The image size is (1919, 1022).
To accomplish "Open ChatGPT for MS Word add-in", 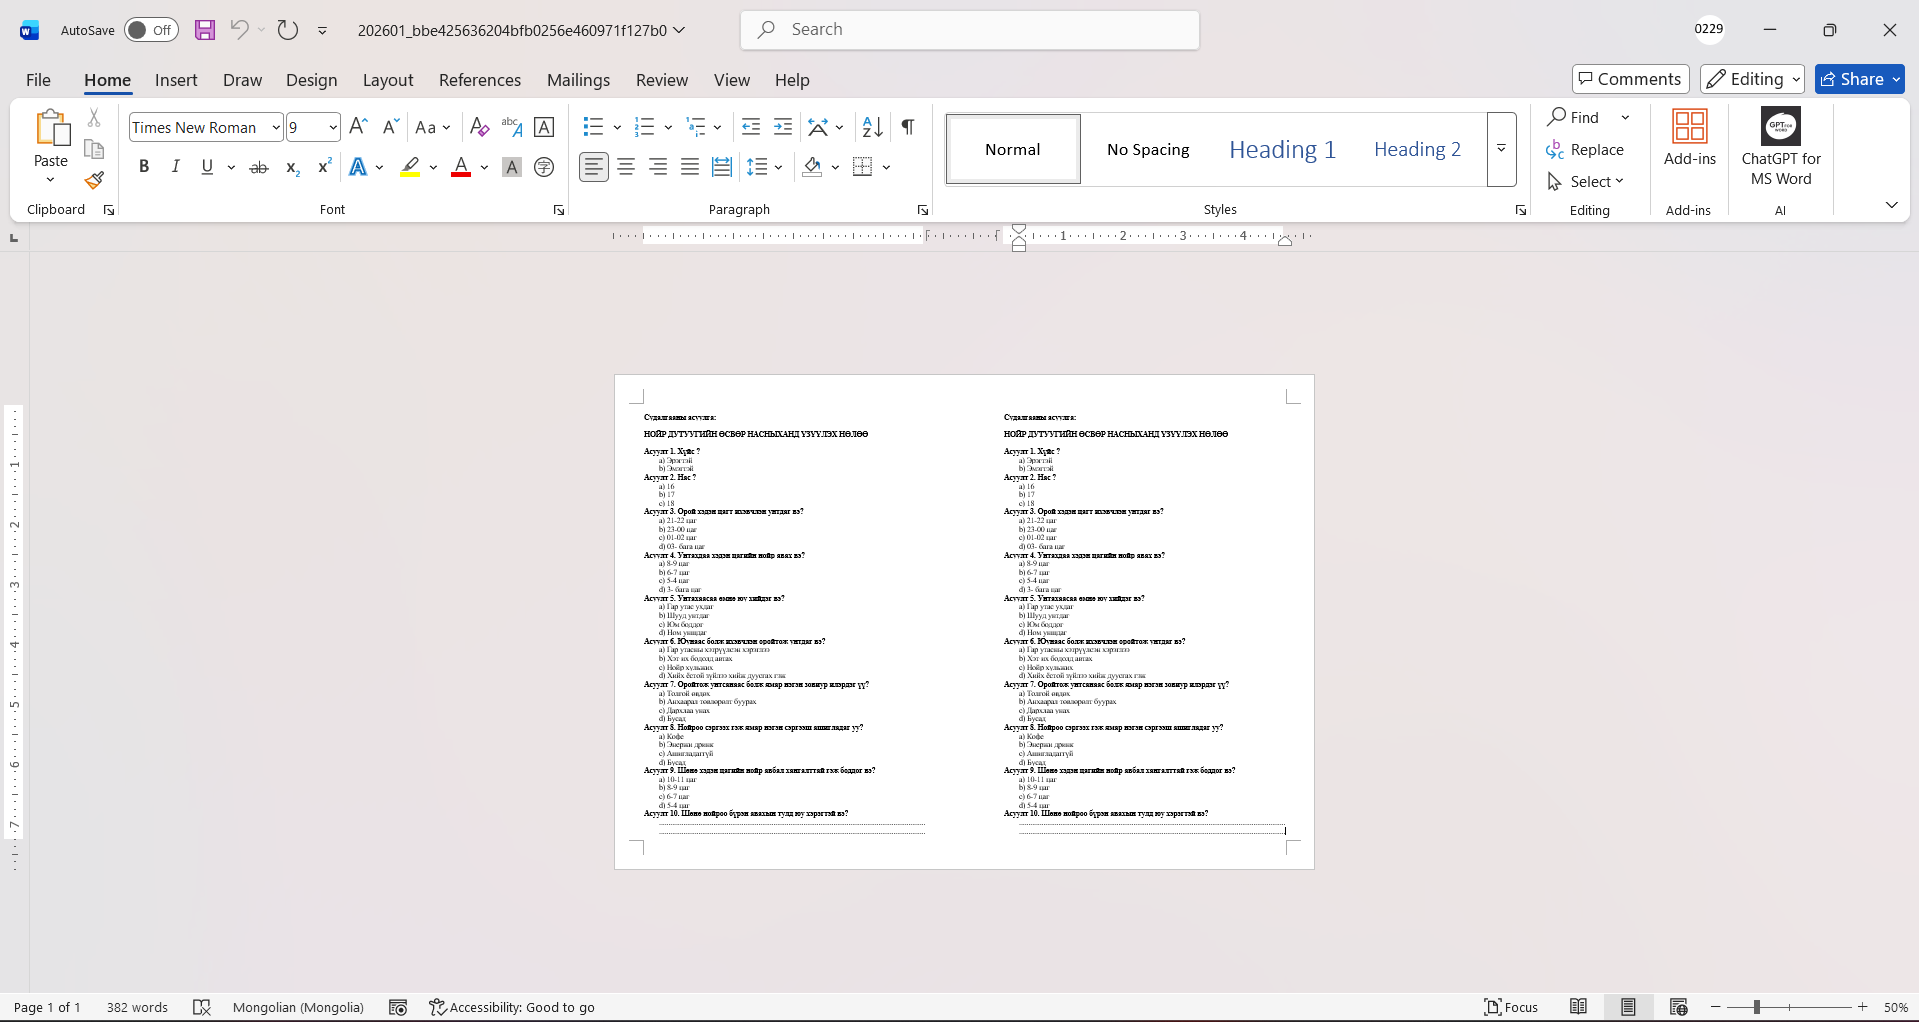I will click(x=1780, y=147).
